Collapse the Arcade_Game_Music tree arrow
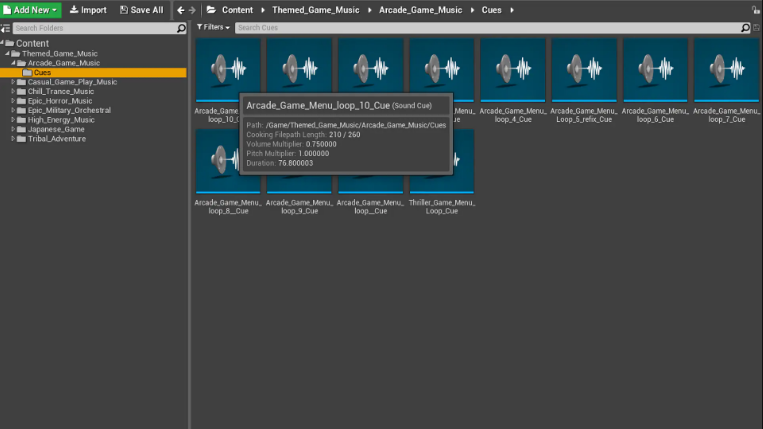The width and height of the screenshot is (763, 429). pyautogui.click(x=13, y=63)
